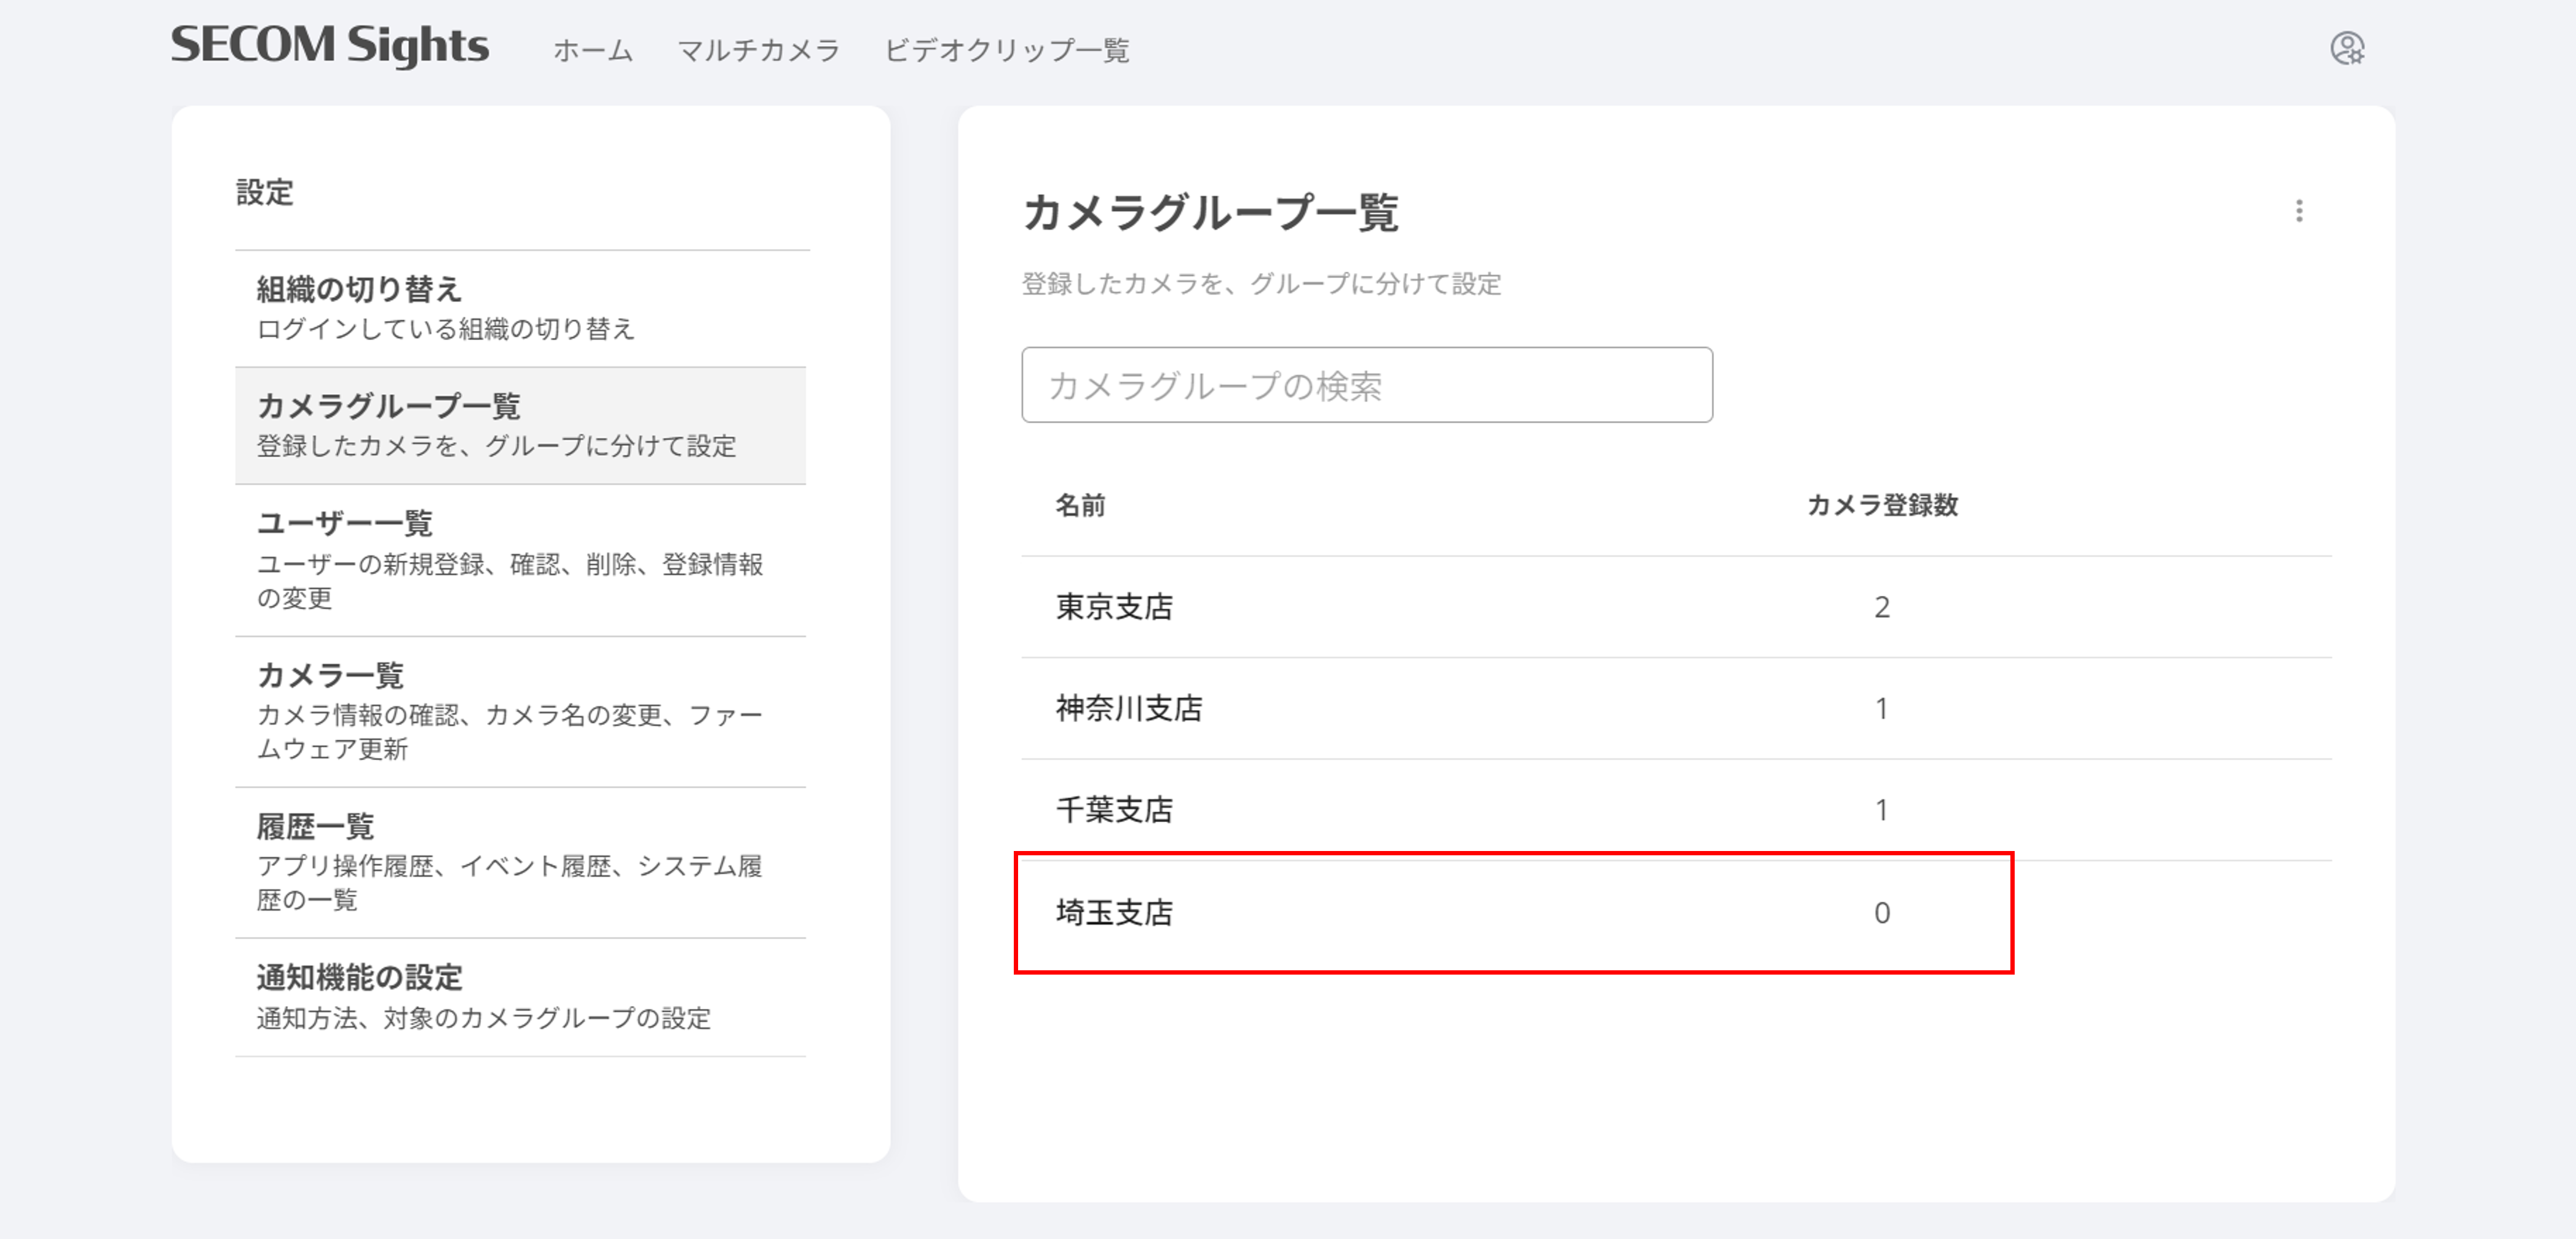This screenshot has height=1239, width=2576.
Task: Open the マルチカメラ view
Action: 758,50
